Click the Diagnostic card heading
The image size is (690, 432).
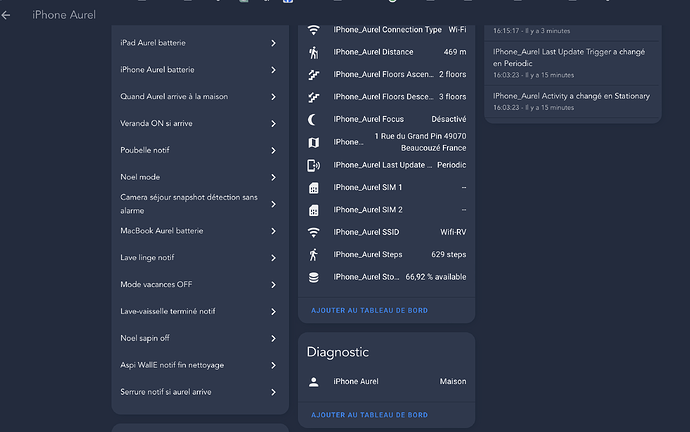click(x=338, y=352)
